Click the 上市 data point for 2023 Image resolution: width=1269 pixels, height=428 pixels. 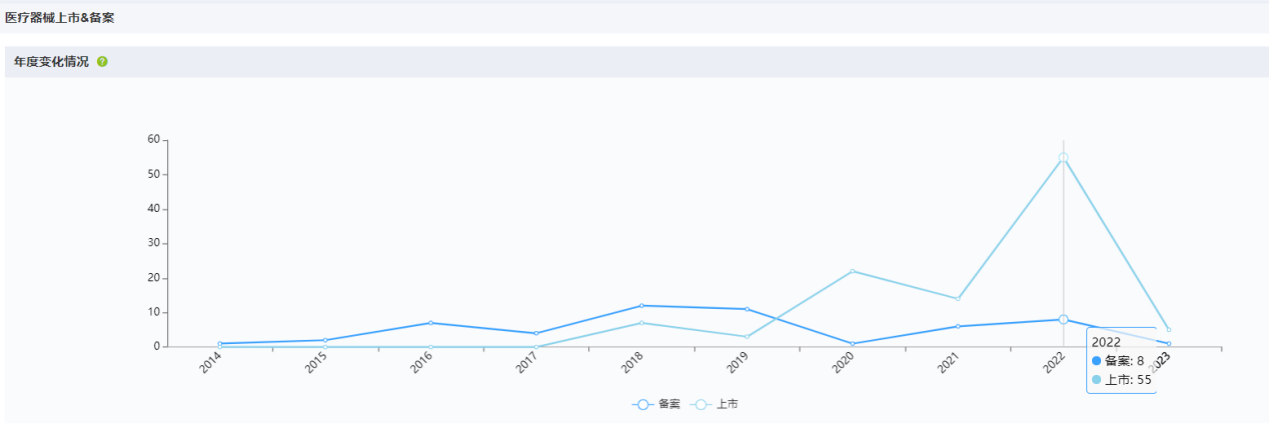click(x=1168, y=330)
